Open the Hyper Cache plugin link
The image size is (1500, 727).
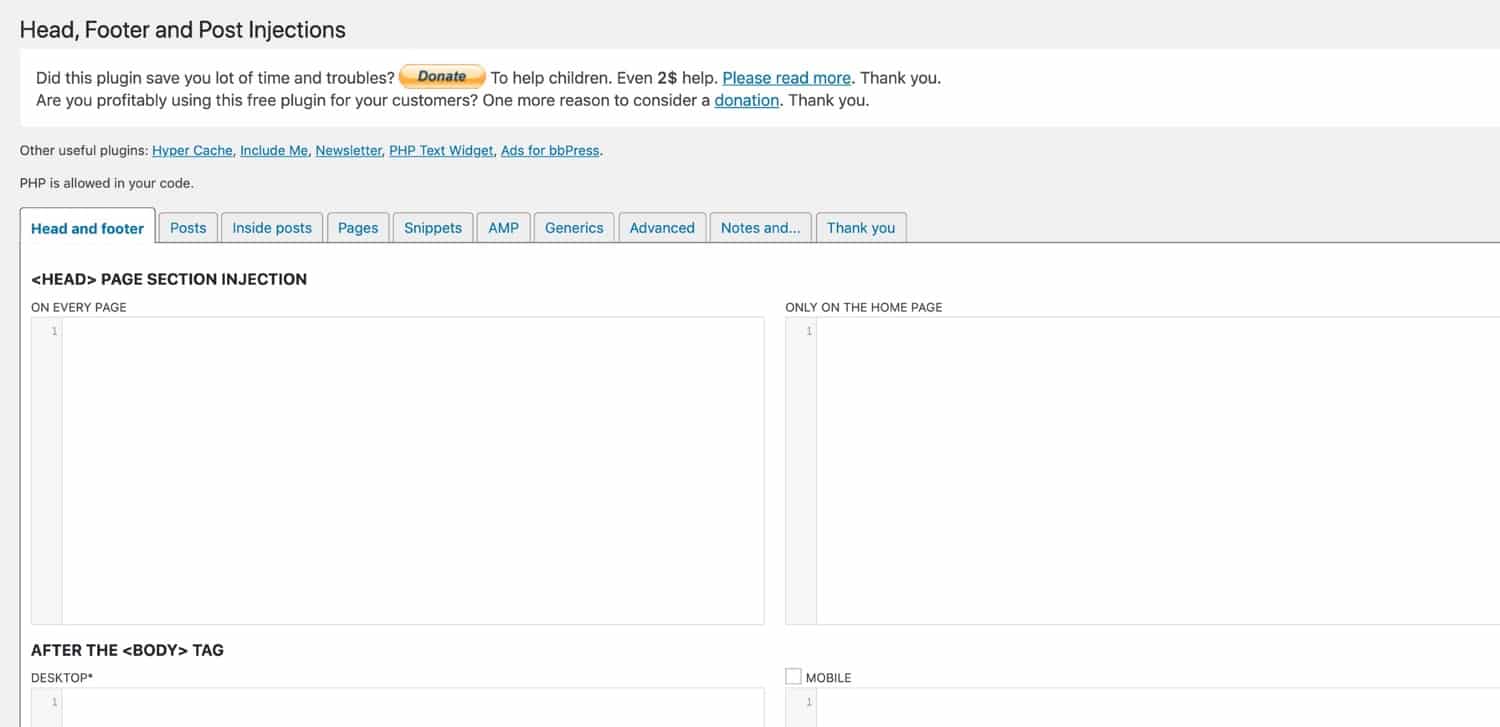pos(193,150)
